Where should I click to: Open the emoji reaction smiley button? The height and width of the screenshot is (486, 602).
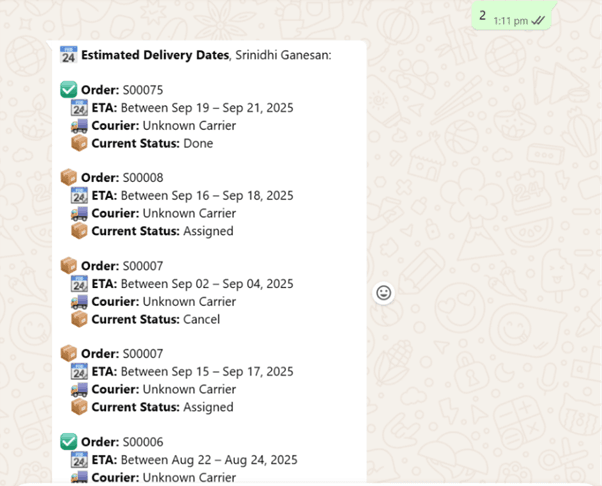pyautogui.click(x=383, y=293)
